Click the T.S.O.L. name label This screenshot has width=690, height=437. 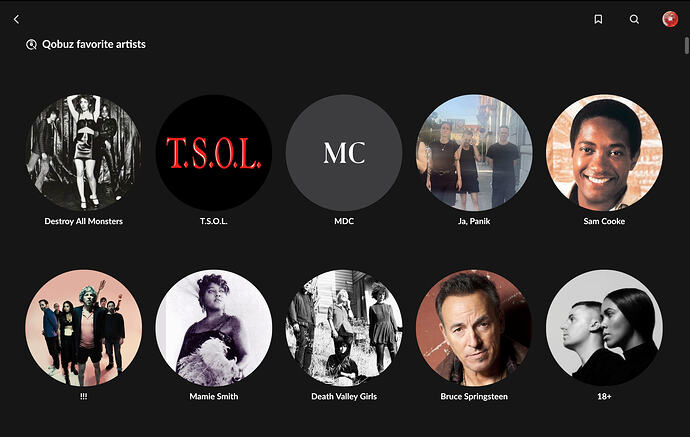pyautogui.click(x=214, y=221)
